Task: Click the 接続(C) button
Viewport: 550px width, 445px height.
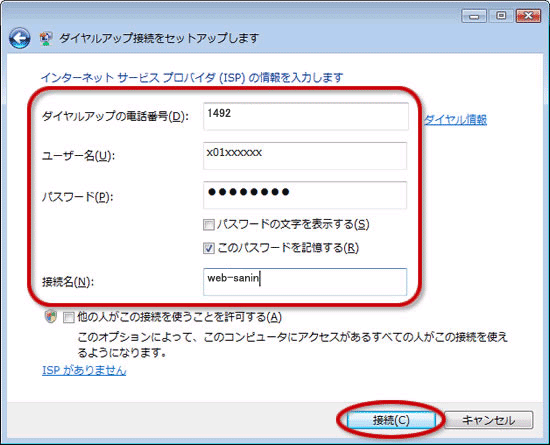Action: [x=391, y=420]
